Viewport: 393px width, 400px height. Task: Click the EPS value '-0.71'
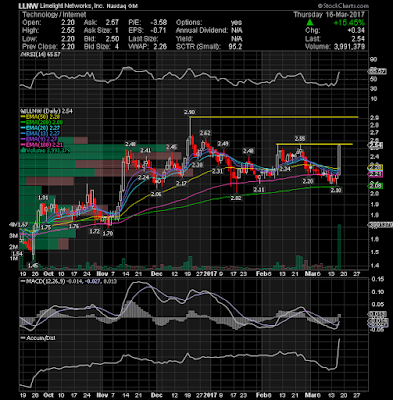pyautogui.click(x=159, y=31)
